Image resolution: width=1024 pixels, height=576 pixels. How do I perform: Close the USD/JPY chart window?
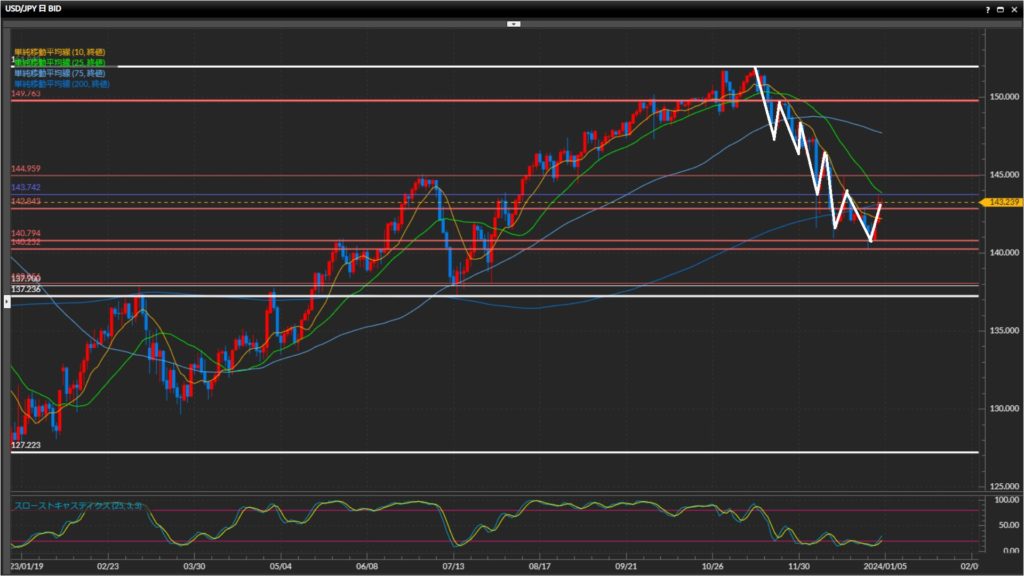[x=1013, y=8]
